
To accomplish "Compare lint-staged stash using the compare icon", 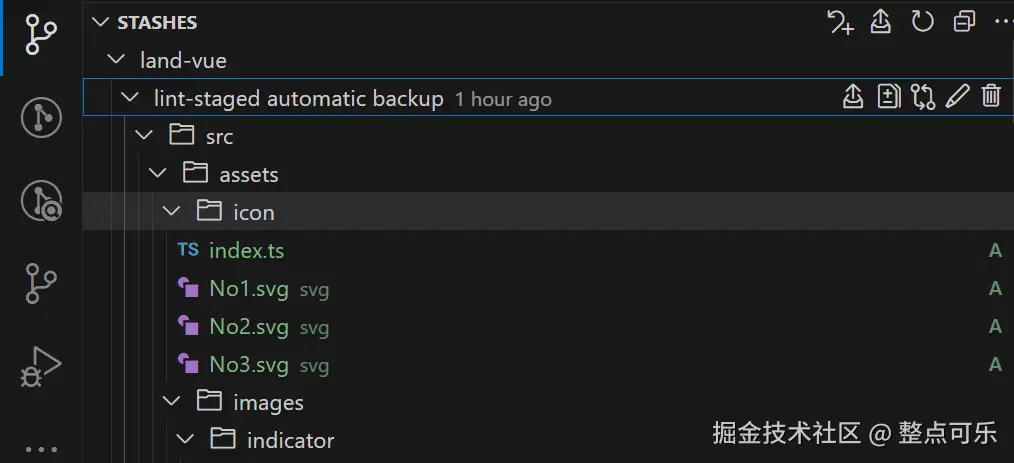I will point(923,97).
